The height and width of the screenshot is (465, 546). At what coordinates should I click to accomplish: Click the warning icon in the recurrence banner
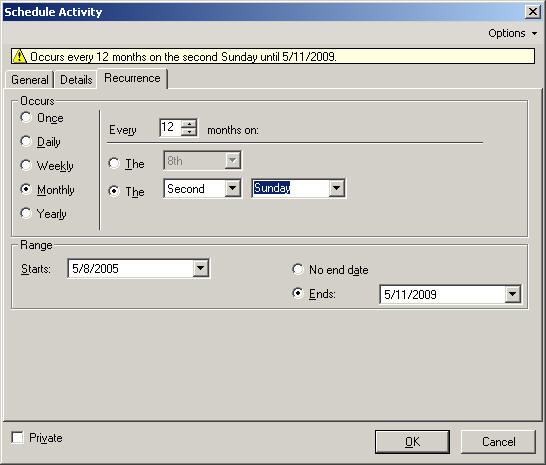pos(20,56)
